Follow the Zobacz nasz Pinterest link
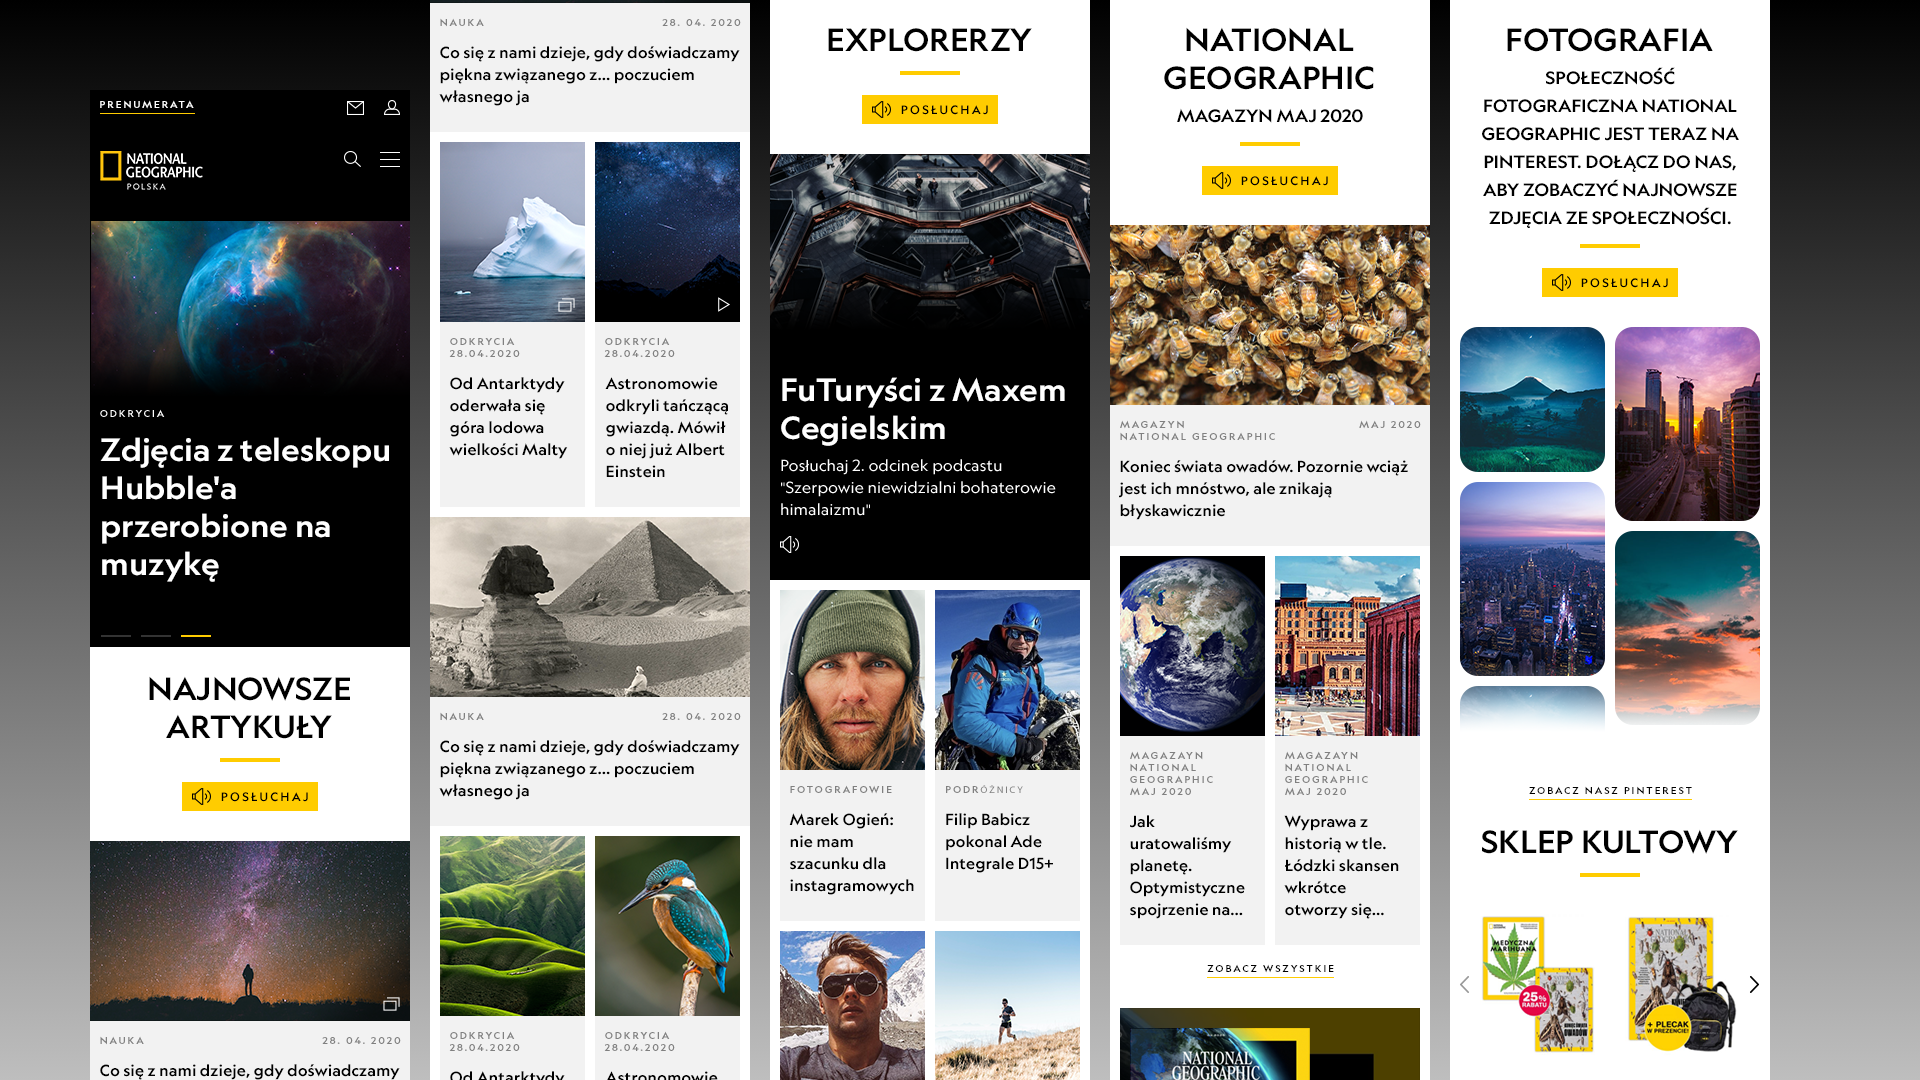The image size is (1920, 1080). point(1610,790)
